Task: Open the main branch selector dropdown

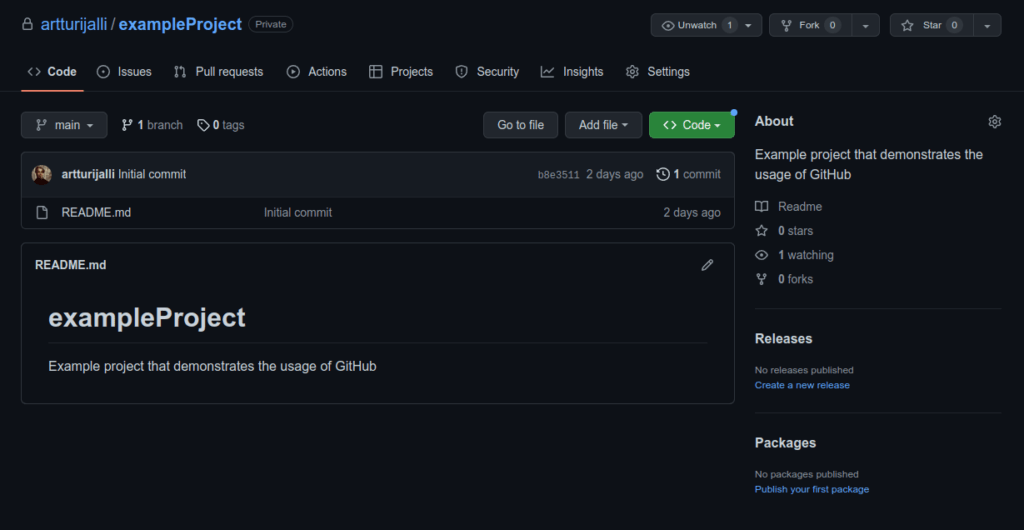Action: pos(64,125)
